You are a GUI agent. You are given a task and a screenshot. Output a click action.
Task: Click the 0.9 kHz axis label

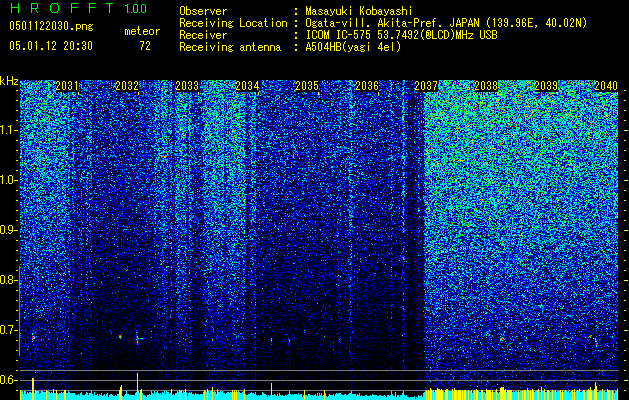click(9, 230)
